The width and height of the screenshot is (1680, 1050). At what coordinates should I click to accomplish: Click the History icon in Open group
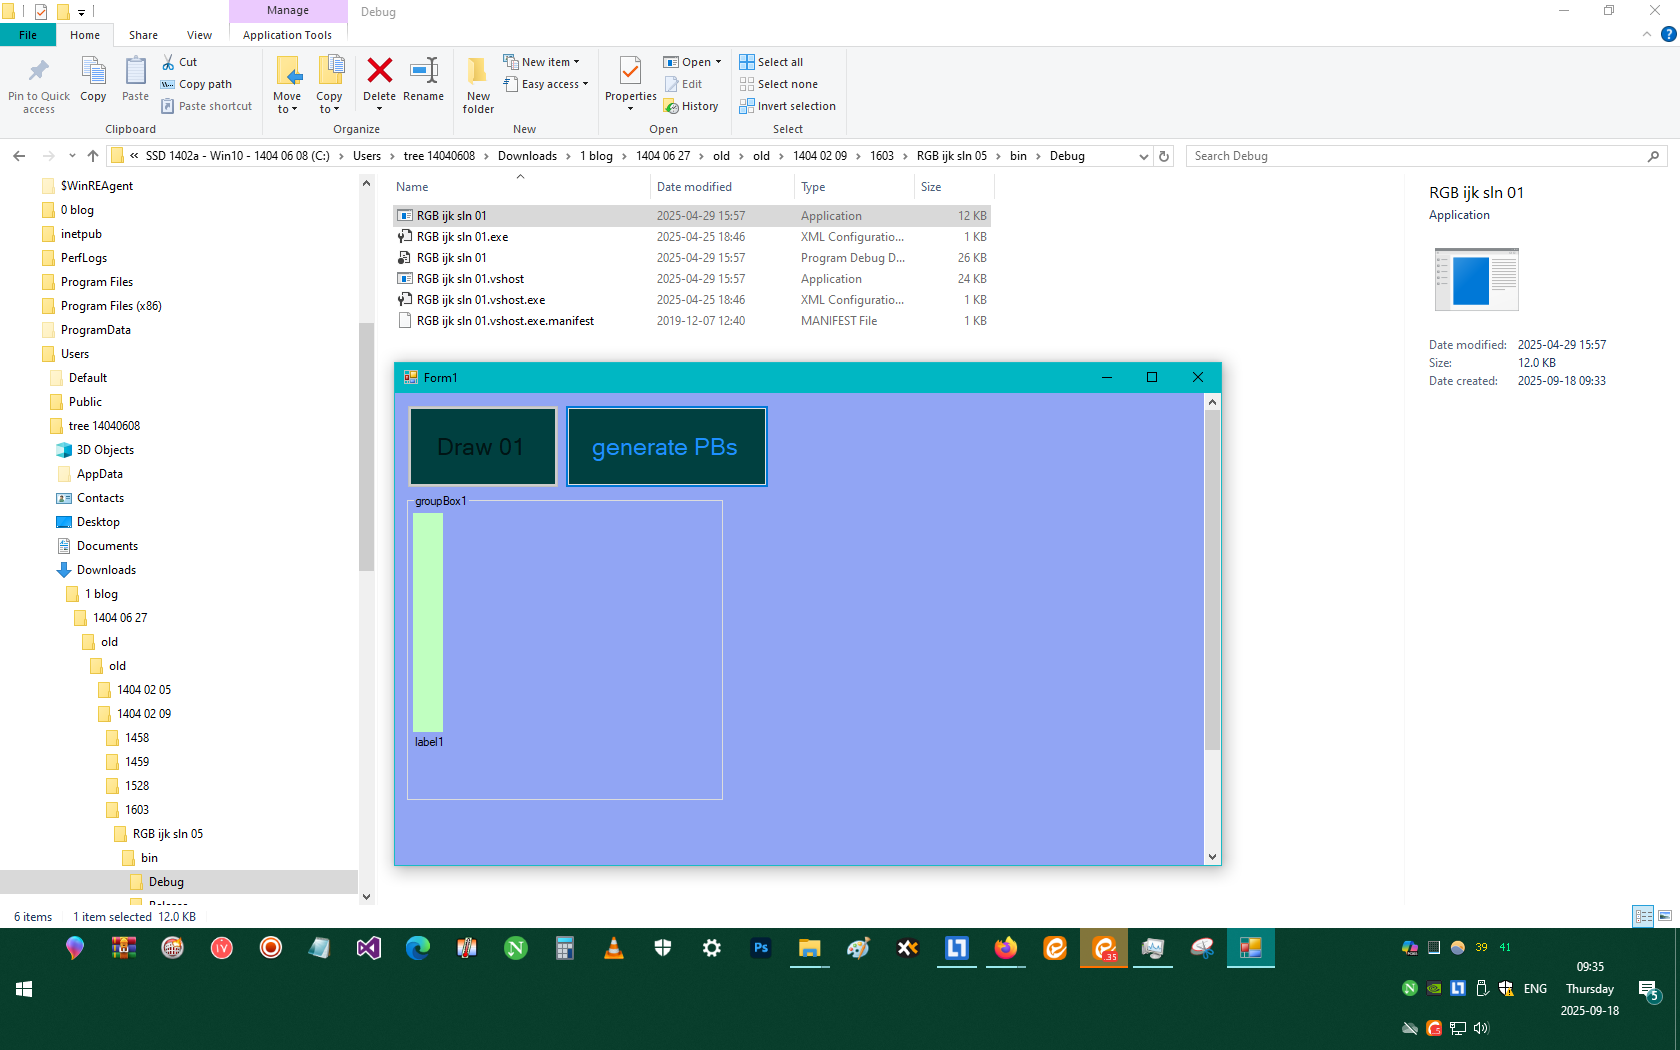pyautogui.click(x=691, y=106)
